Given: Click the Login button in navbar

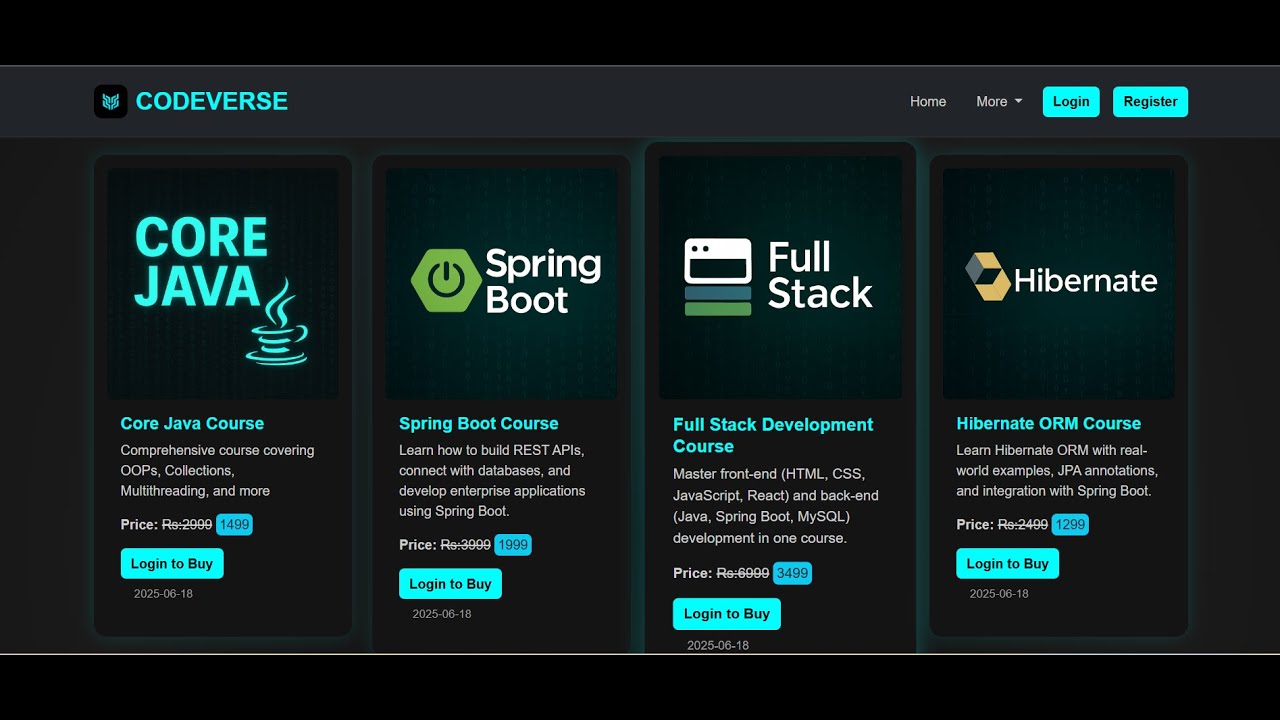Looking at the screenshot, I should [x=1071, y=101].
